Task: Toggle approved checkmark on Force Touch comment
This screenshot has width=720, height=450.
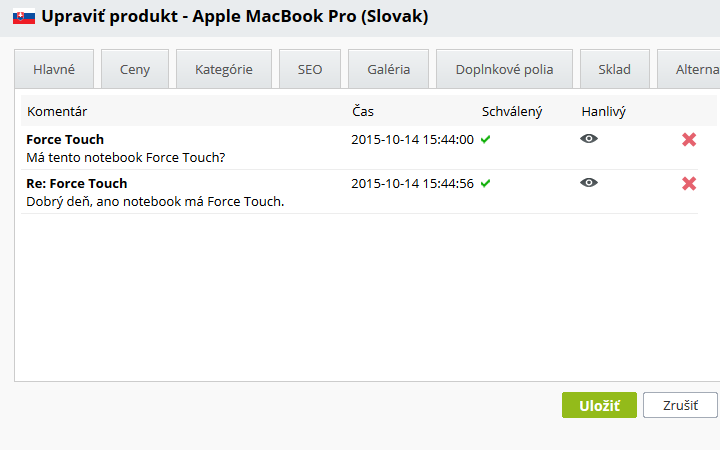Action: (485, 140)
